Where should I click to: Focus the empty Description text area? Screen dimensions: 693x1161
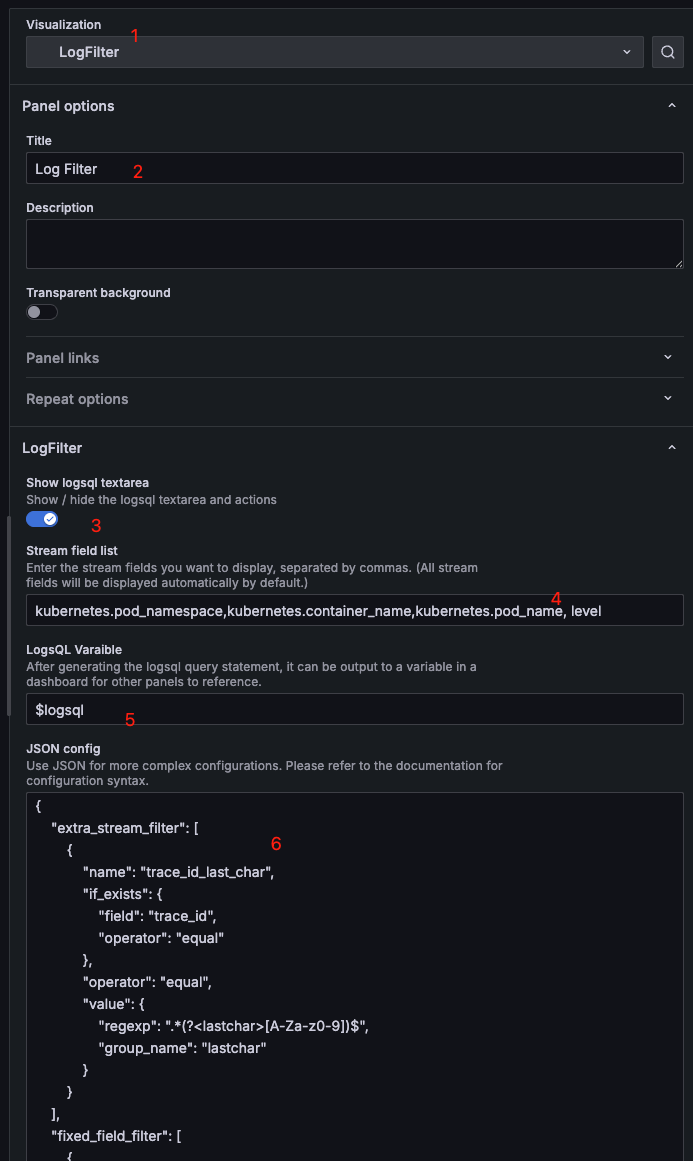(354, 244)
